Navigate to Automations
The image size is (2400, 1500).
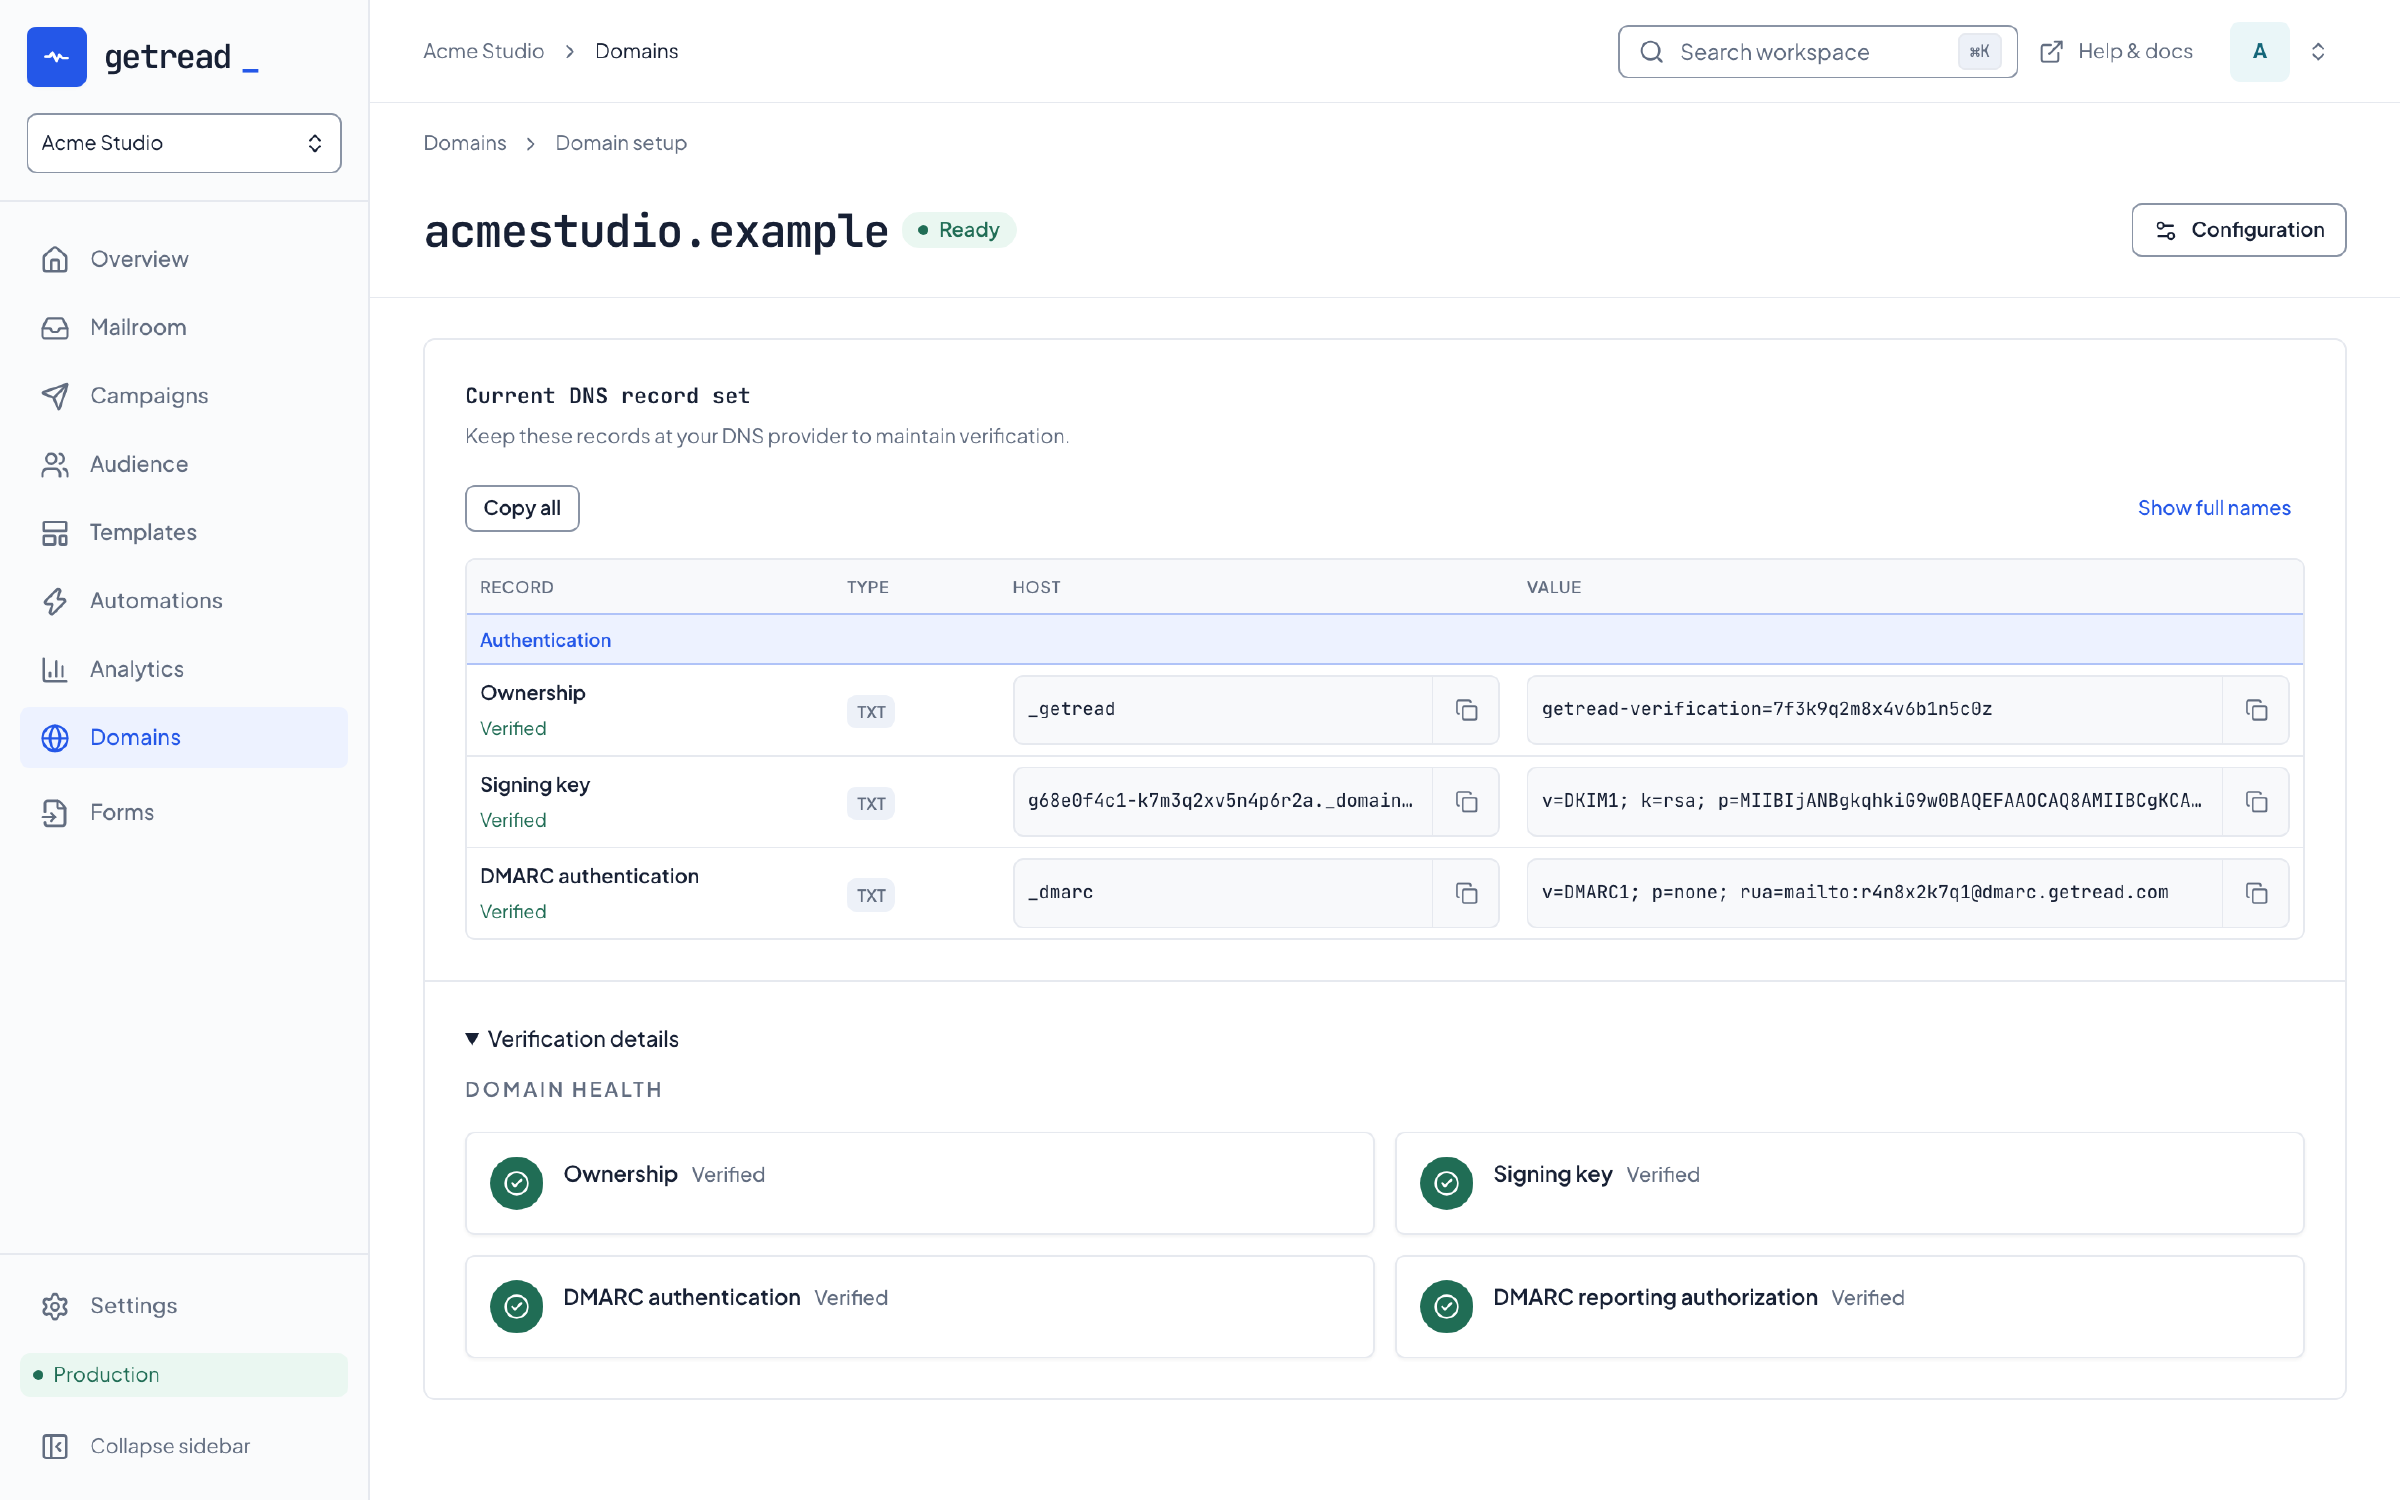point(184,601)
